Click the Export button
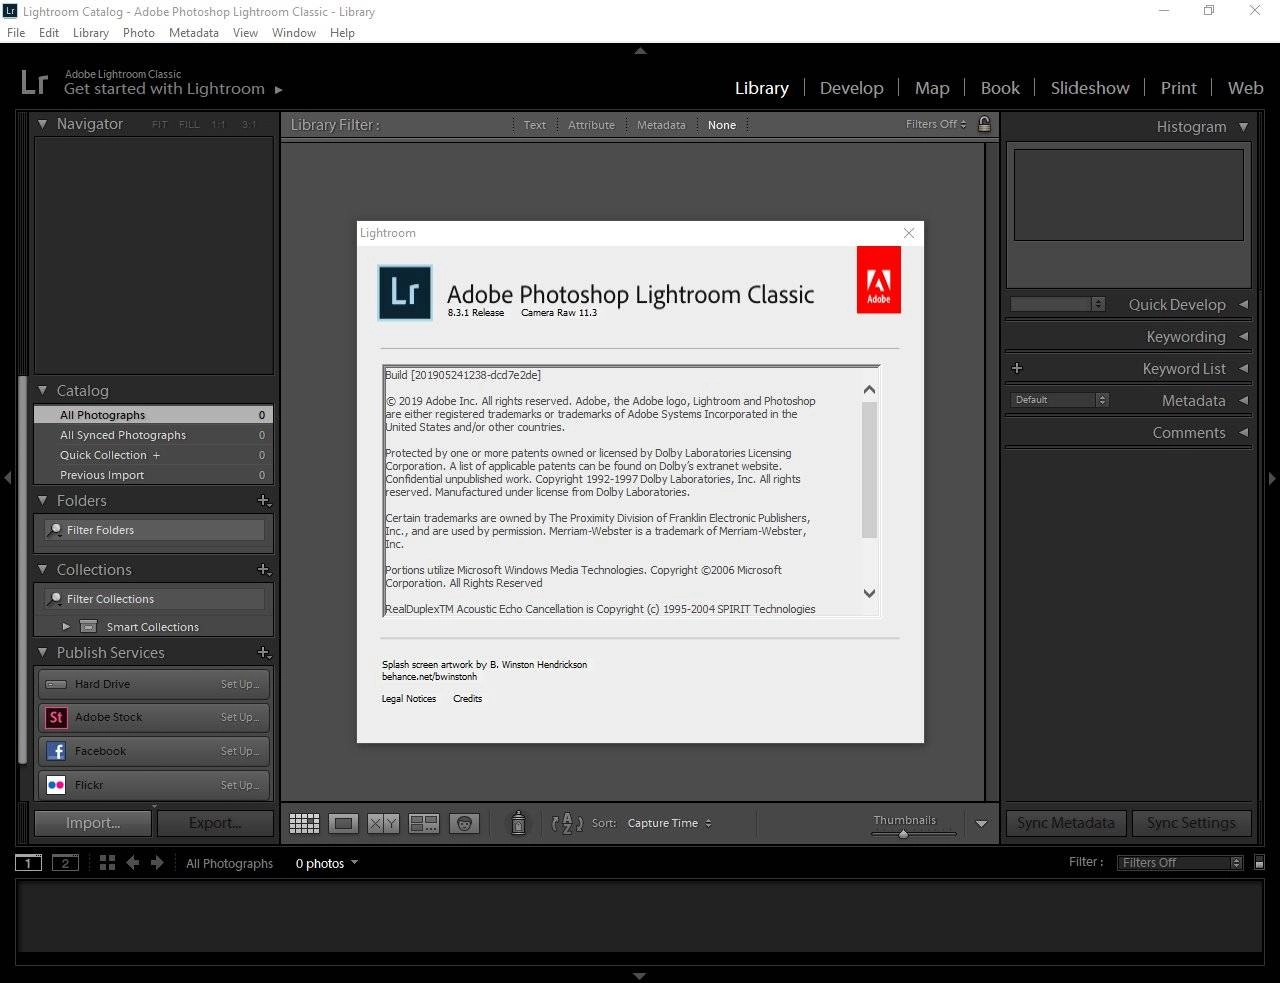1280x983 pixels. pyautogui.click(x=215, y=823)
